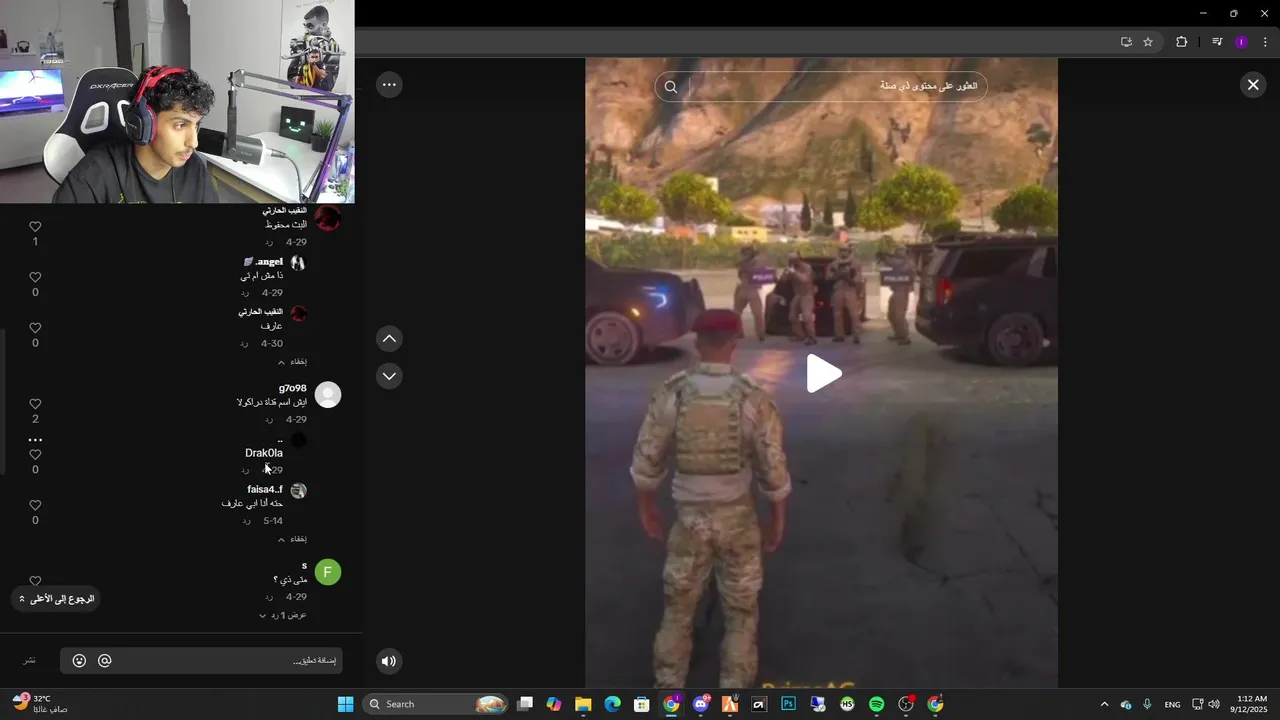
Task: Play the paused TikTok video
Action: click(824, 373)
